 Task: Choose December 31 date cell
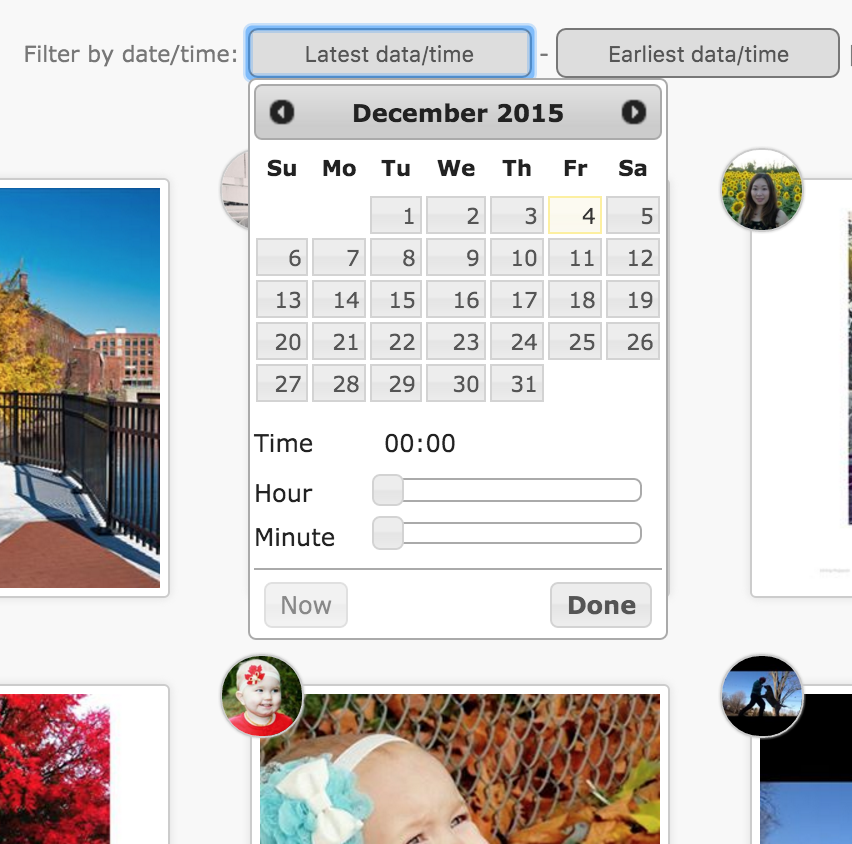click(x=517, y=384)
